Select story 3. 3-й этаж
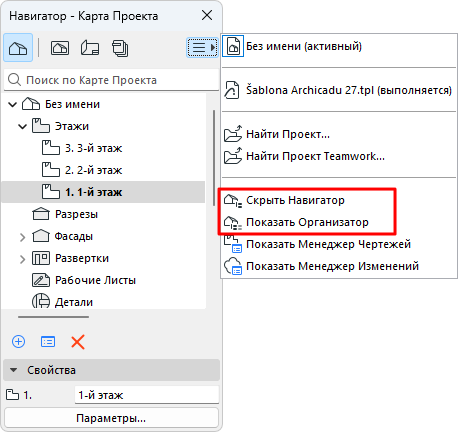The width and height of the screenshot is (458, 432). [93, 148]
